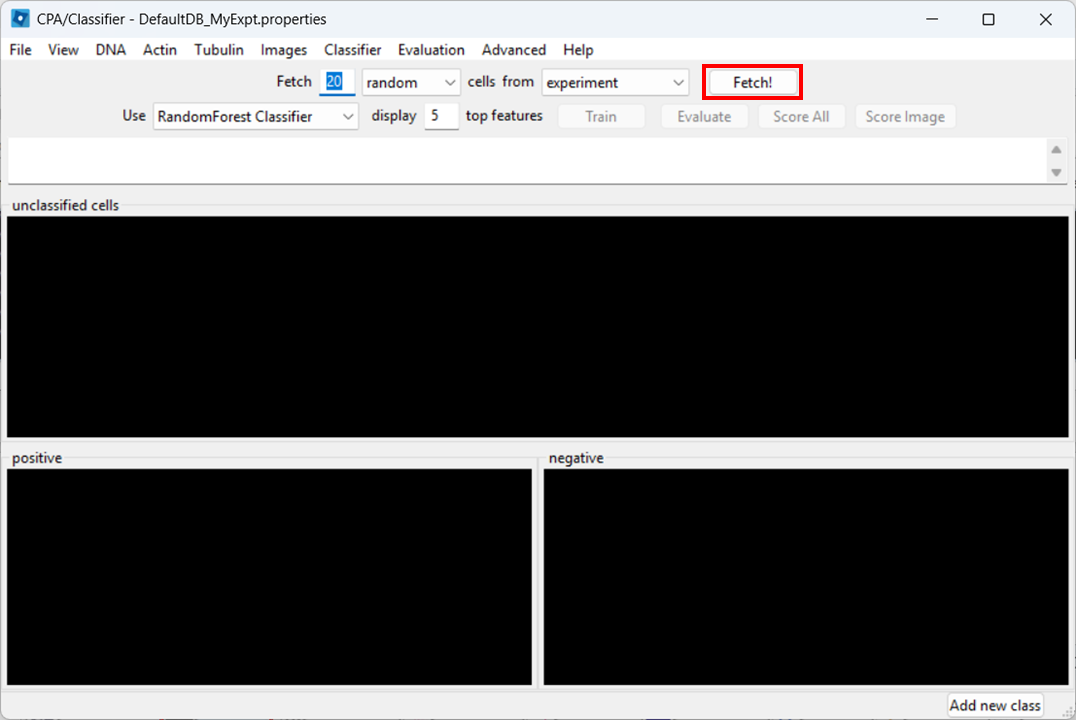The image size is (1076, 720).
Task: Open the experiment source dropdown
Action: [x=614, y=82]
